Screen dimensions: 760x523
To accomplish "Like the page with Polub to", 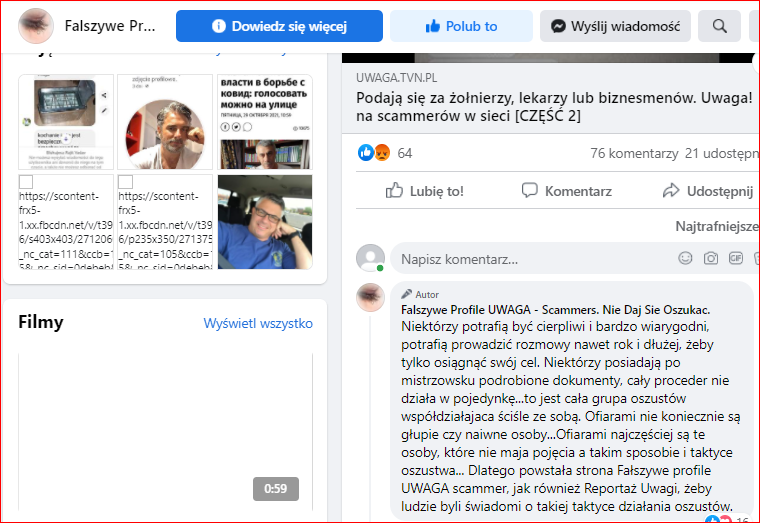I will pyautogui.click(x=461, y=26).
